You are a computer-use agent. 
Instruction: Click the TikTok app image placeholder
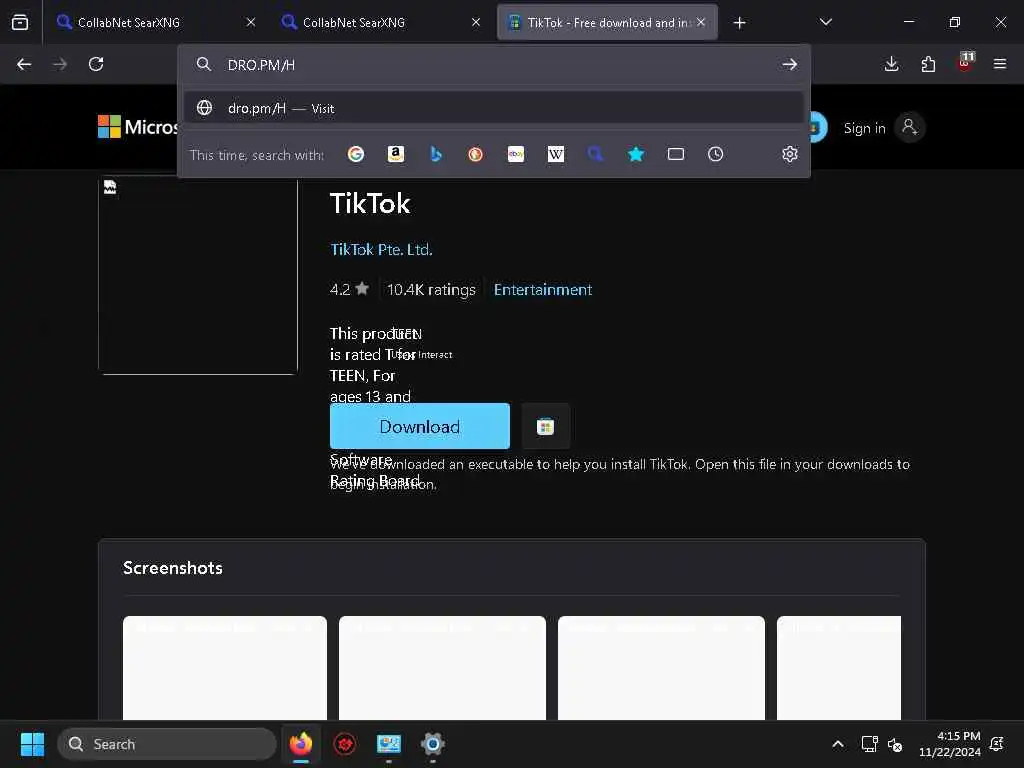tap(198, 275)
